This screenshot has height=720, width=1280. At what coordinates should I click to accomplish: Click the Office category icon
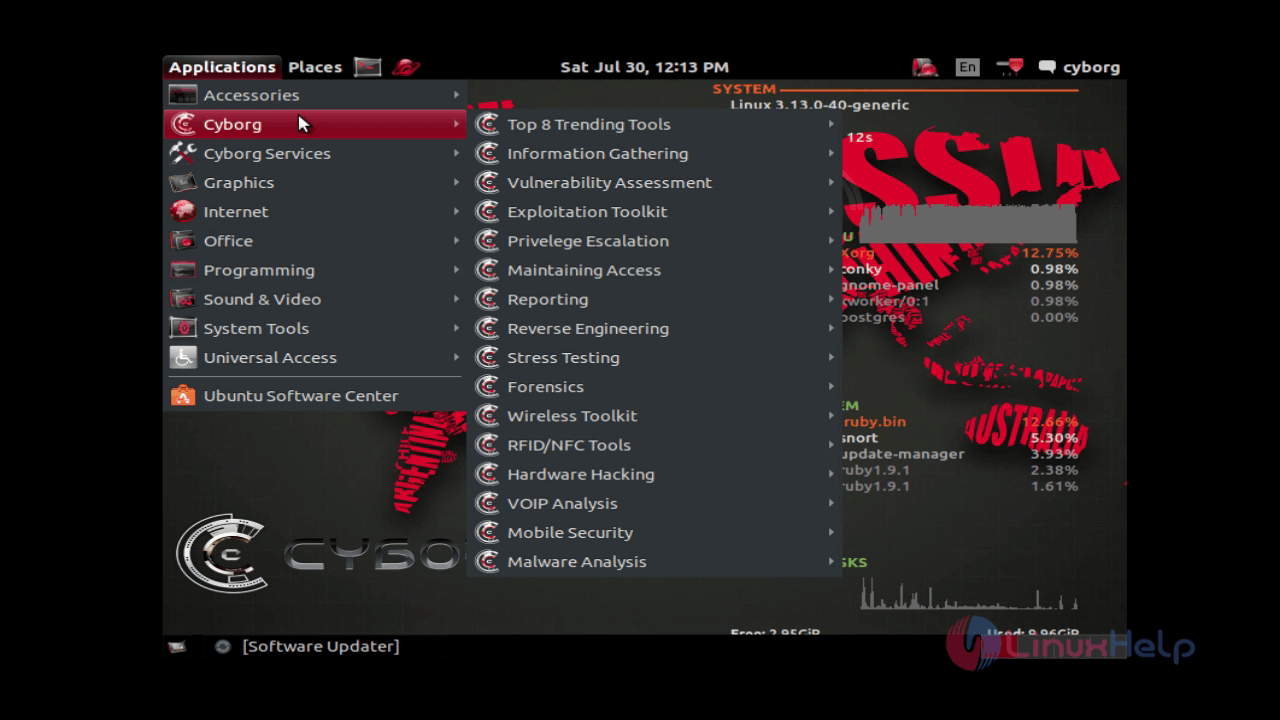pos(183,240)
